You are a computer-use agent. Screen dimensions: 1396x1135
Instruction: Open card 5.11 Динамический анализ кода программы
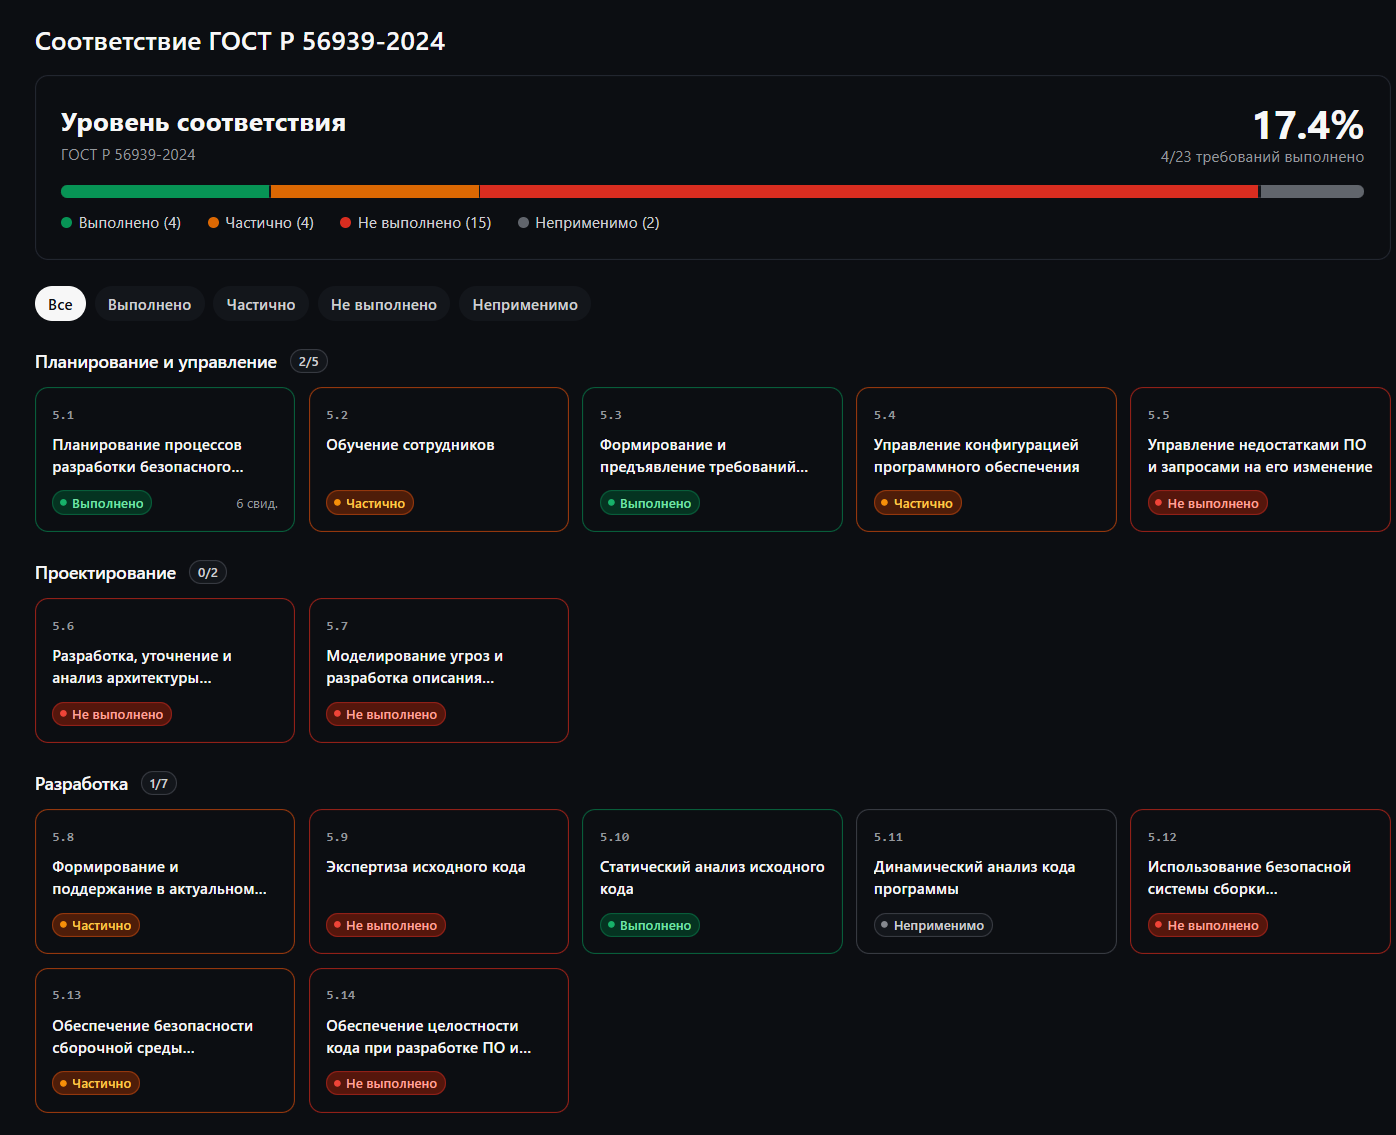(986, 881)
